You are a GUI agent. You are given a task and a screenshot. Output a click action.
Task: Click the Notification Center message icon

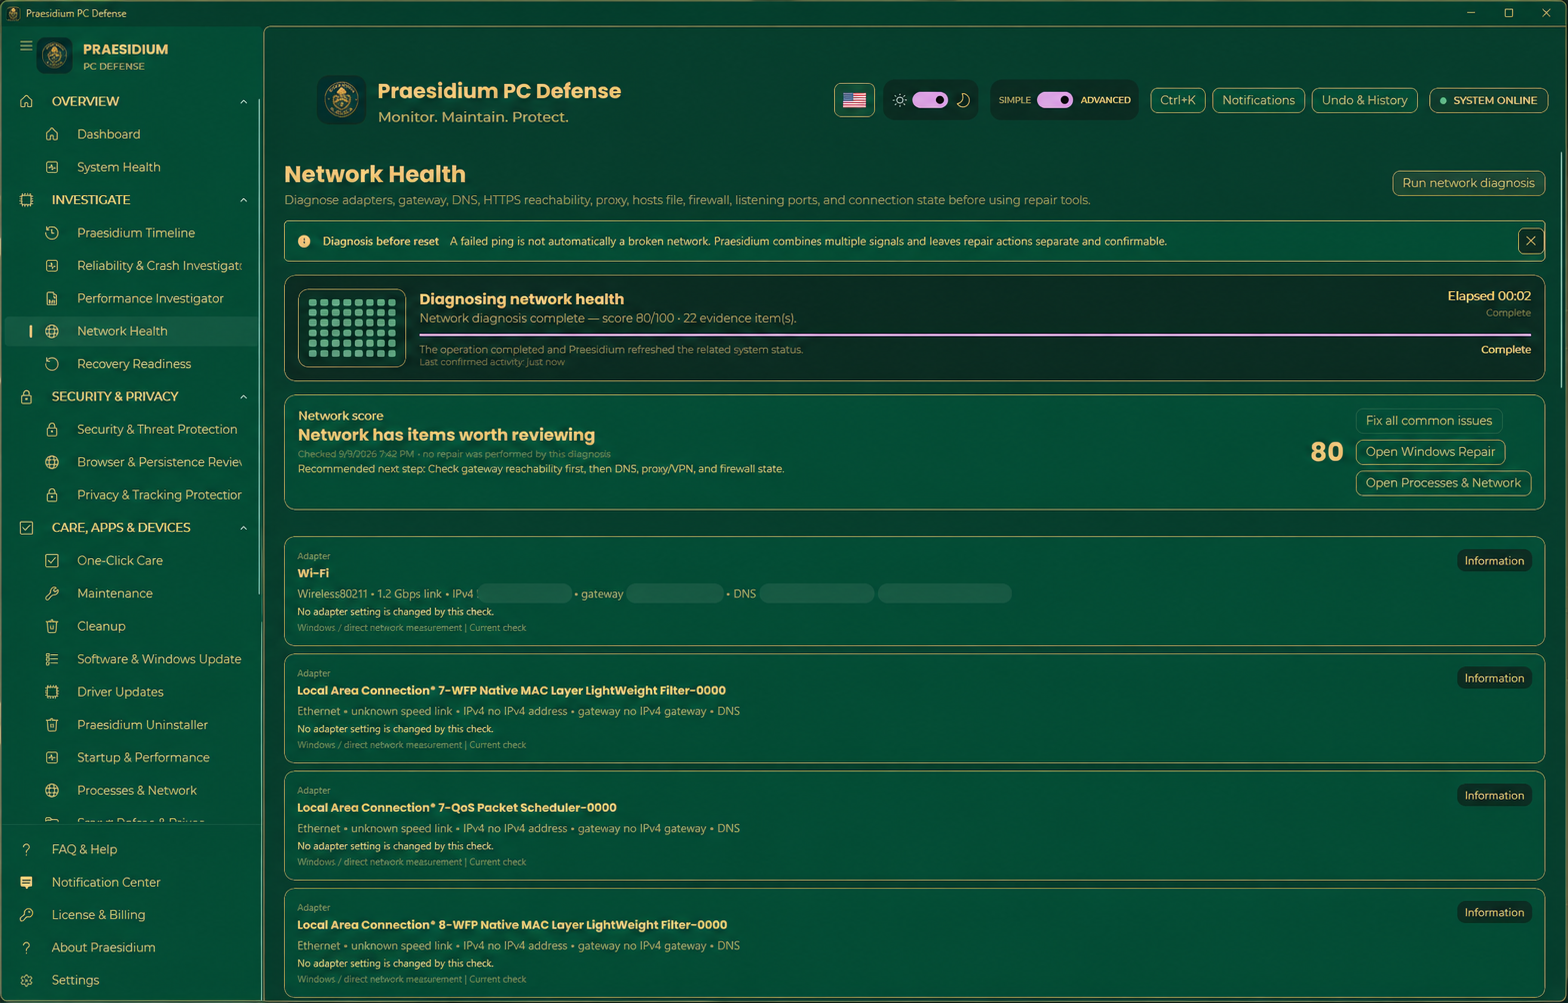(x=26, y=882)
